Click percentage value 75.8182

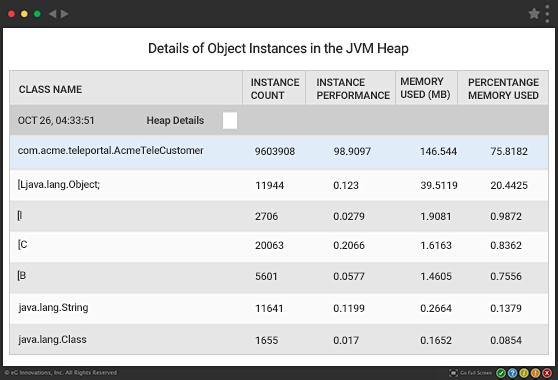click(x=509, y=152)
